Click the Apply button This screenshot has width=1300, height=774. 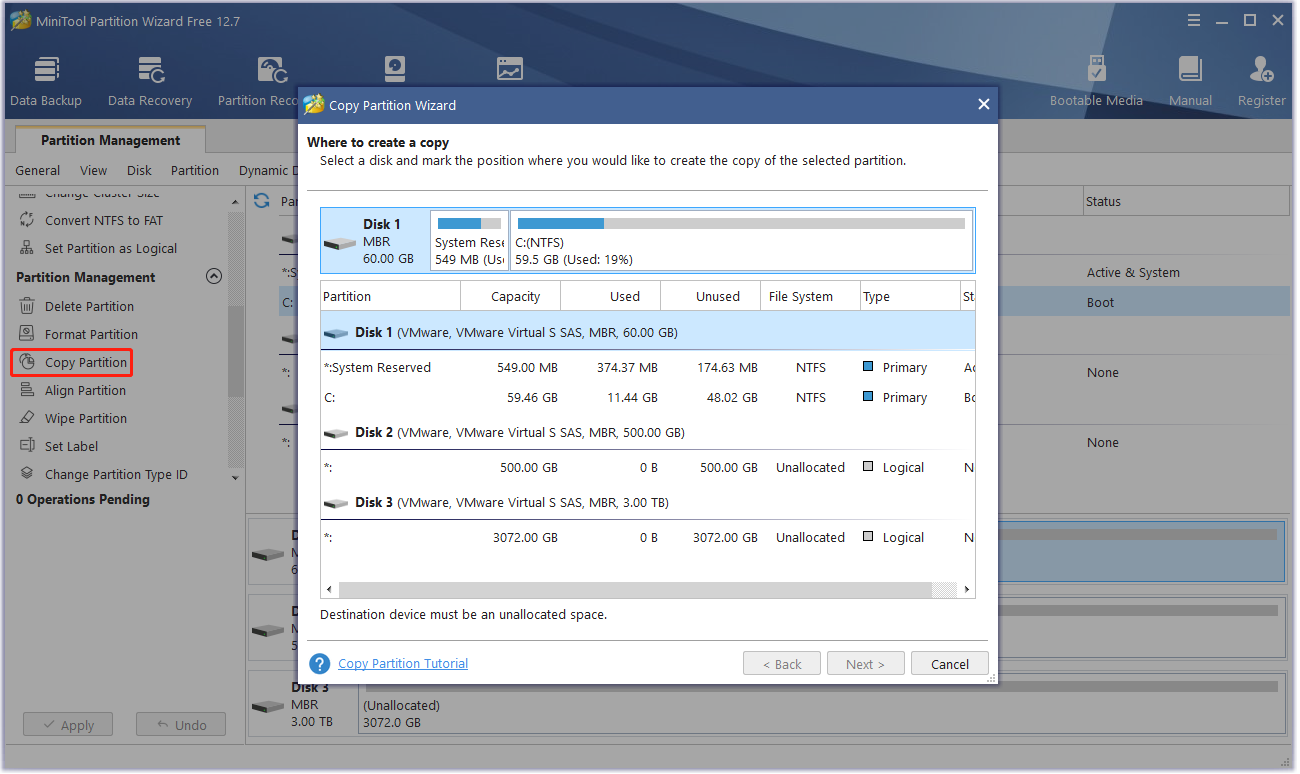[x=68, y=725]
